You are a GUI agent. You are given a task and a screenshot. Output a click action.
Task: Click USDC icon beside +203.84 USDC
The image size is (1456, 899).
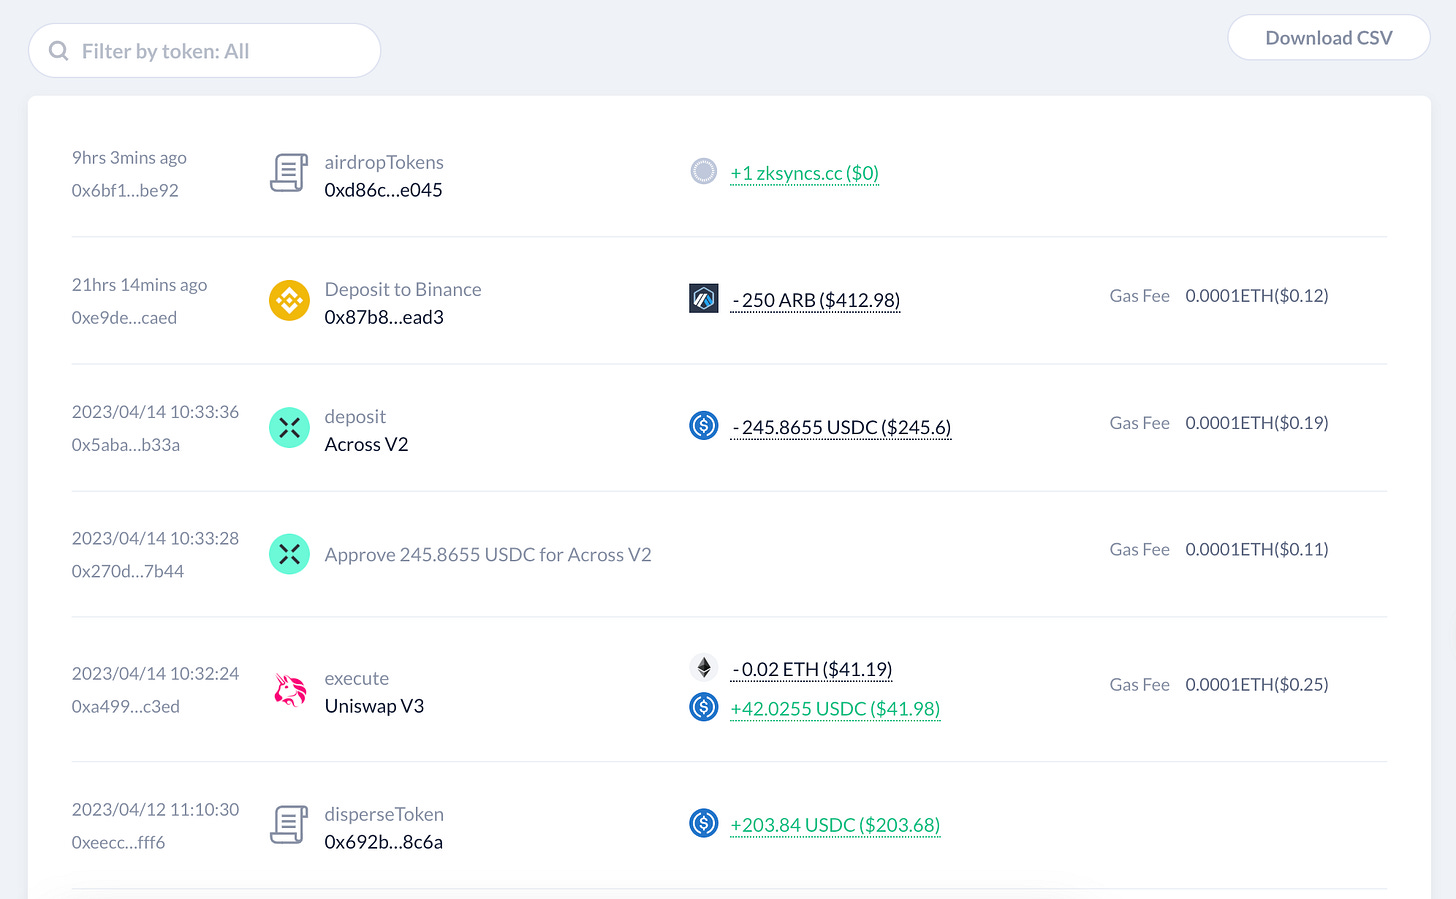tap(704, 823)
